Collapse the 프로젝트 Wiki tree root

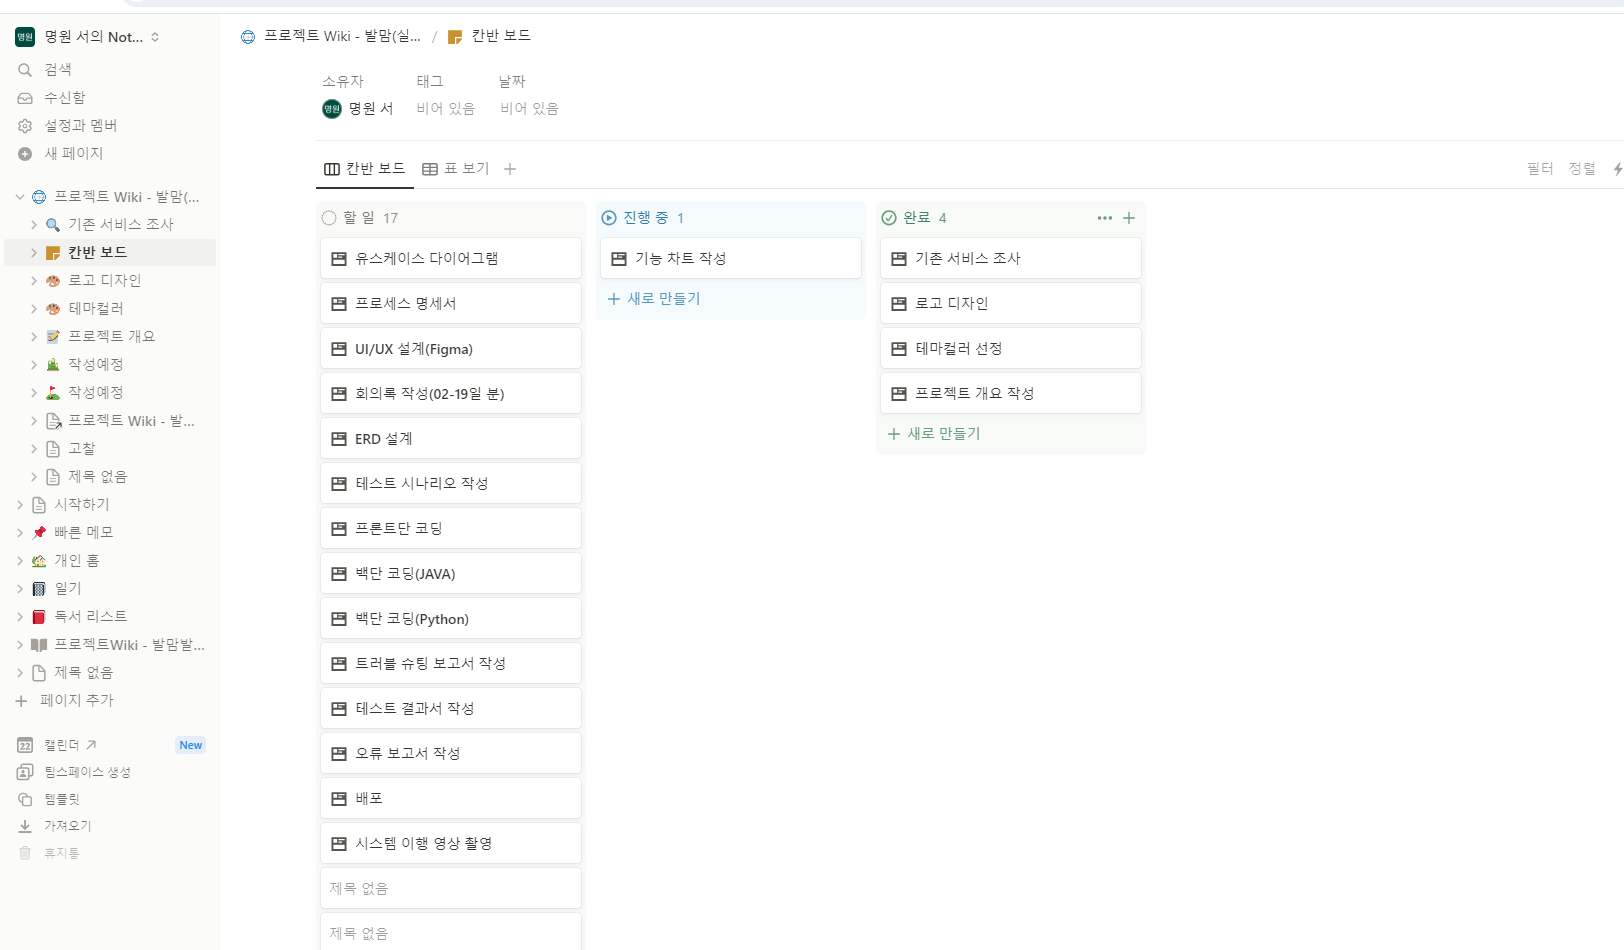pos(20,197)
